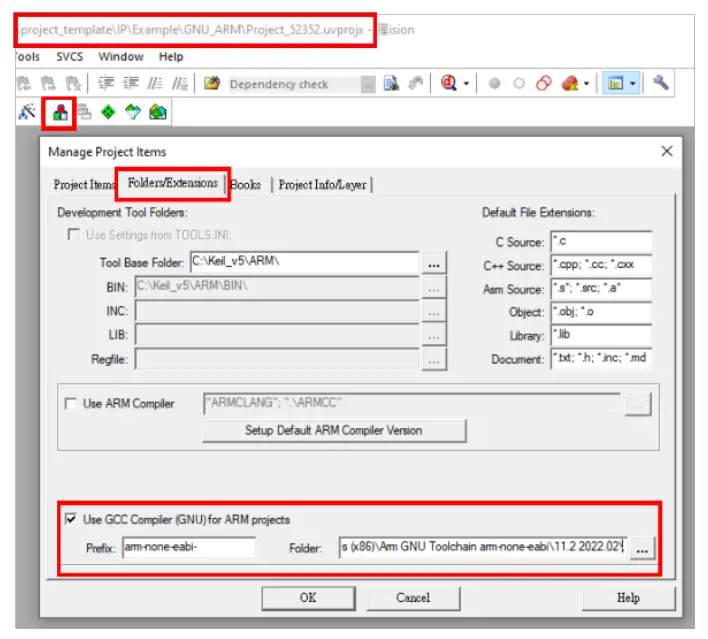Open the Books tab
The height and width of the screenshot is (639, 708).
click(x=246, y=185)
